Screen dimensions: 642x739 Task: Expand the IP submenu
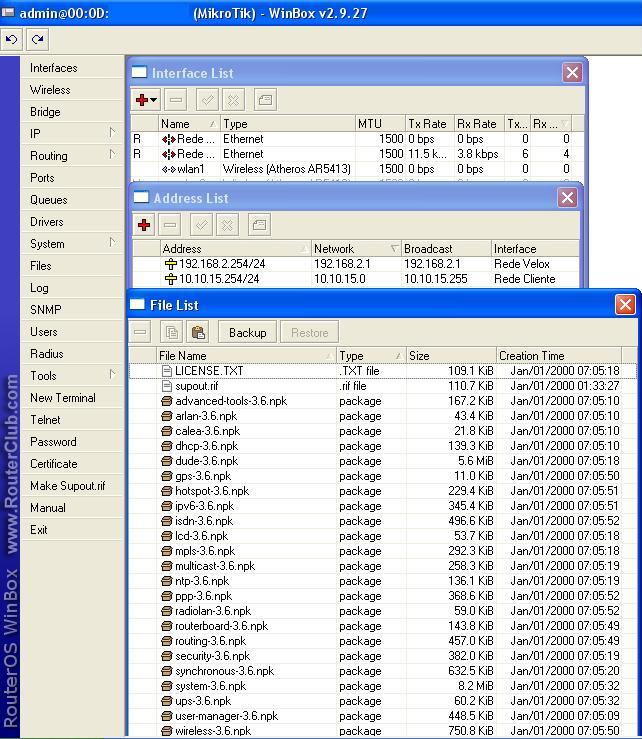click(72, 134)
